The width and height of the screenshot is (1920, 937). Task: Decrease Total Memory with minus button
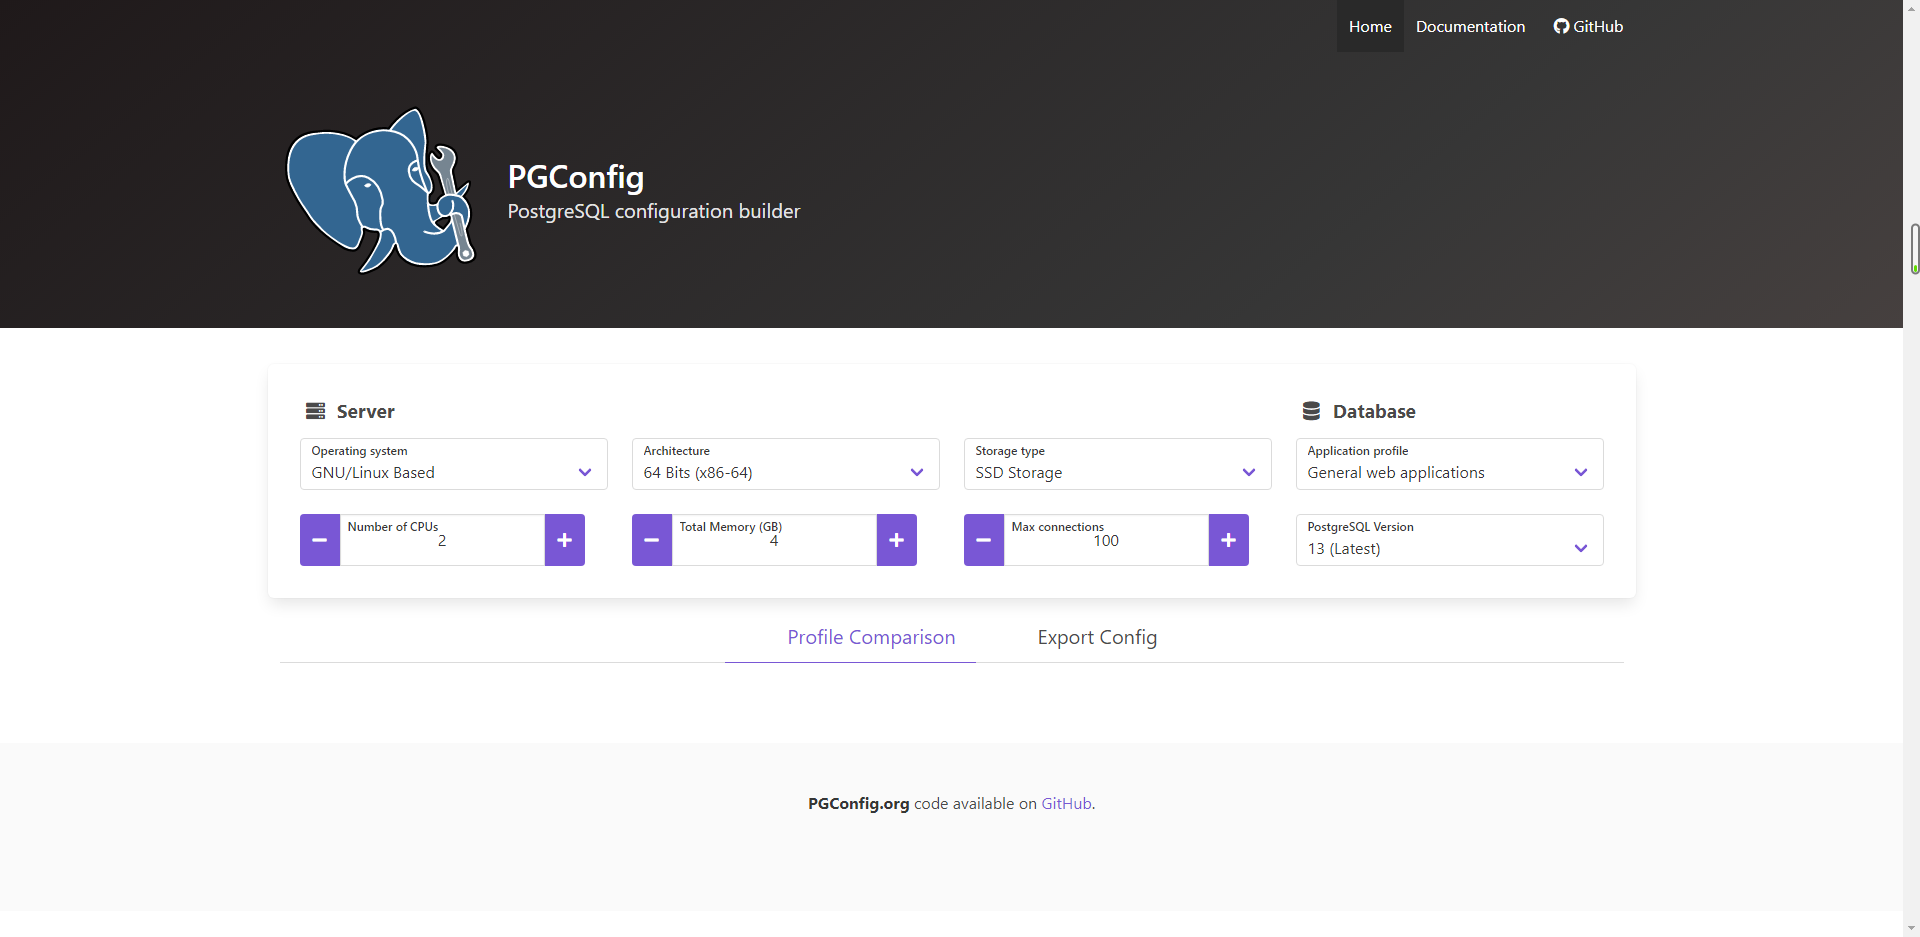point(652,540)
